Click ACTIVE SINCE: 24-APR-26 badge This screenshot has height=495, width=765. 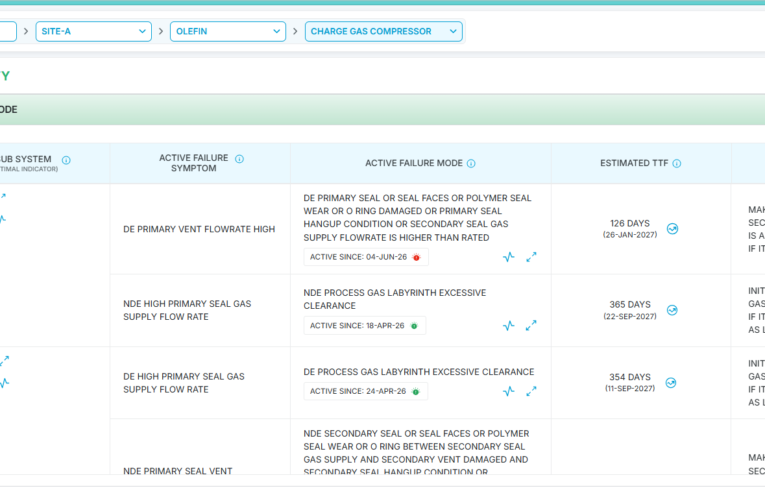pyautogui.click(x=365, y=391)
